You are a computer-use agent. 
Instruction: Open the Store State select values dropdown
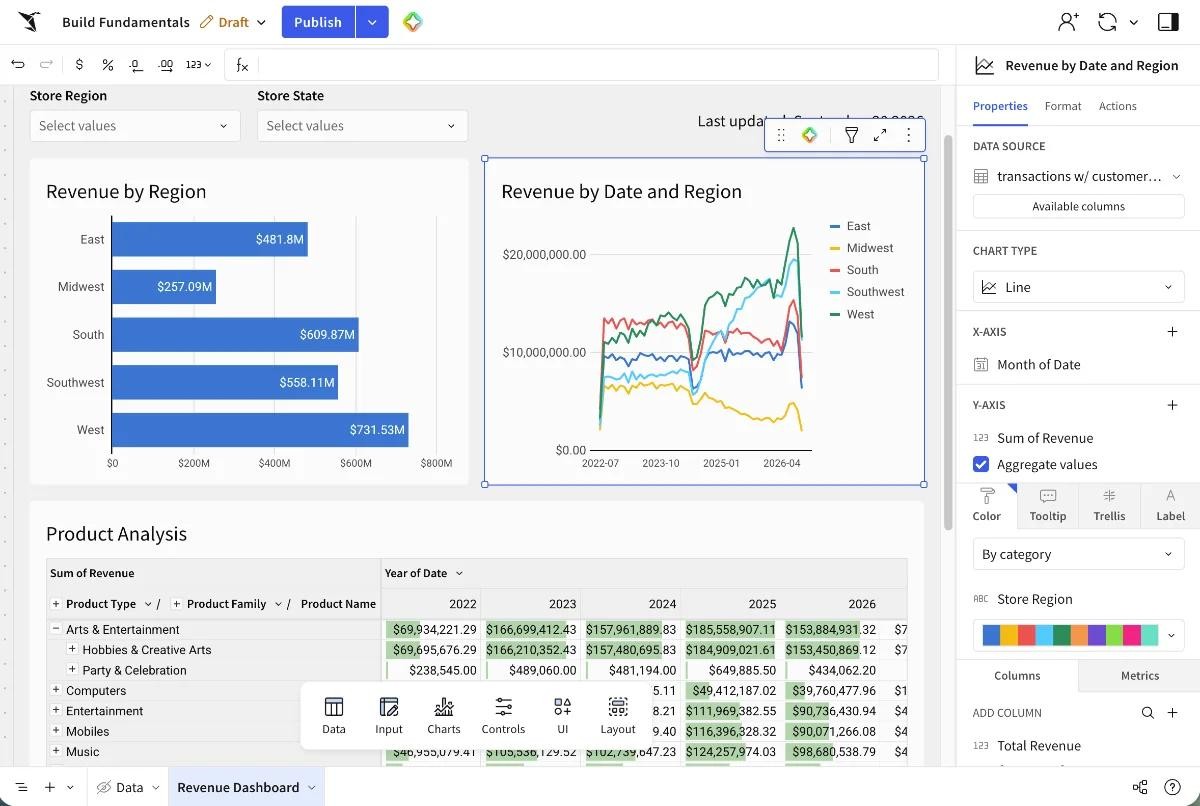(362, 126)
